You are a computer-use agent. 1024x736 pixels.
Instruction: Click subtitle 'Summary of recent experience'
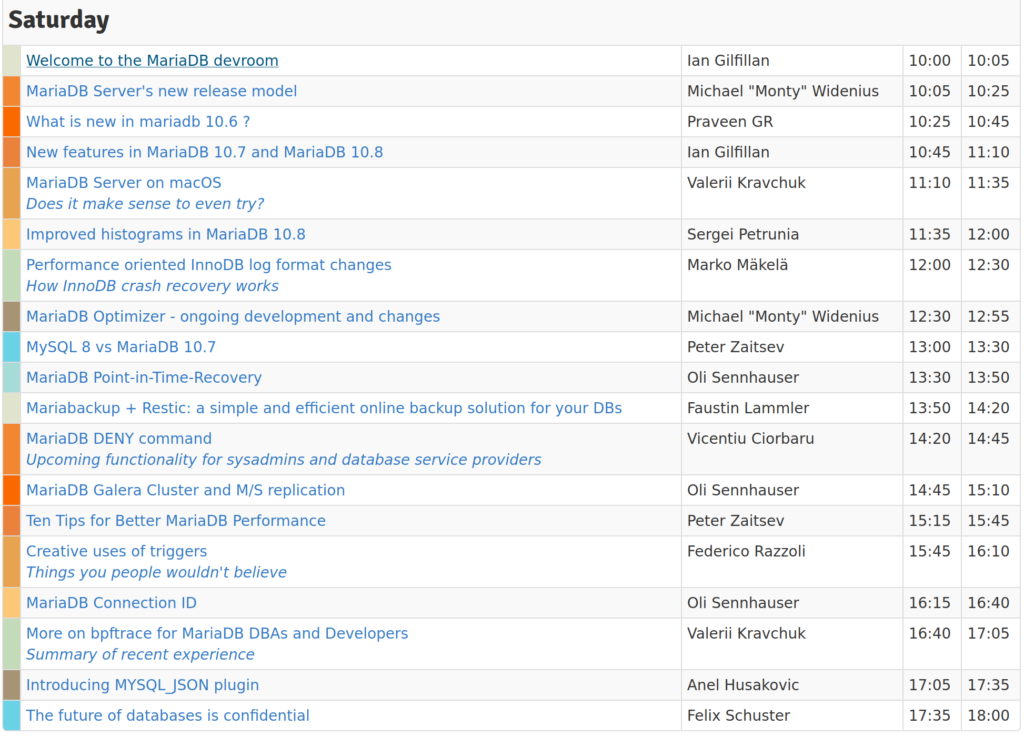[140, 654]
